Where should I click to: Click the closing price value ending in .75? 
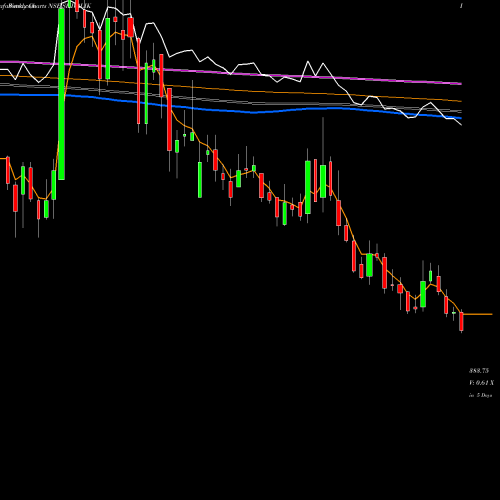click(x=479, y=371)
